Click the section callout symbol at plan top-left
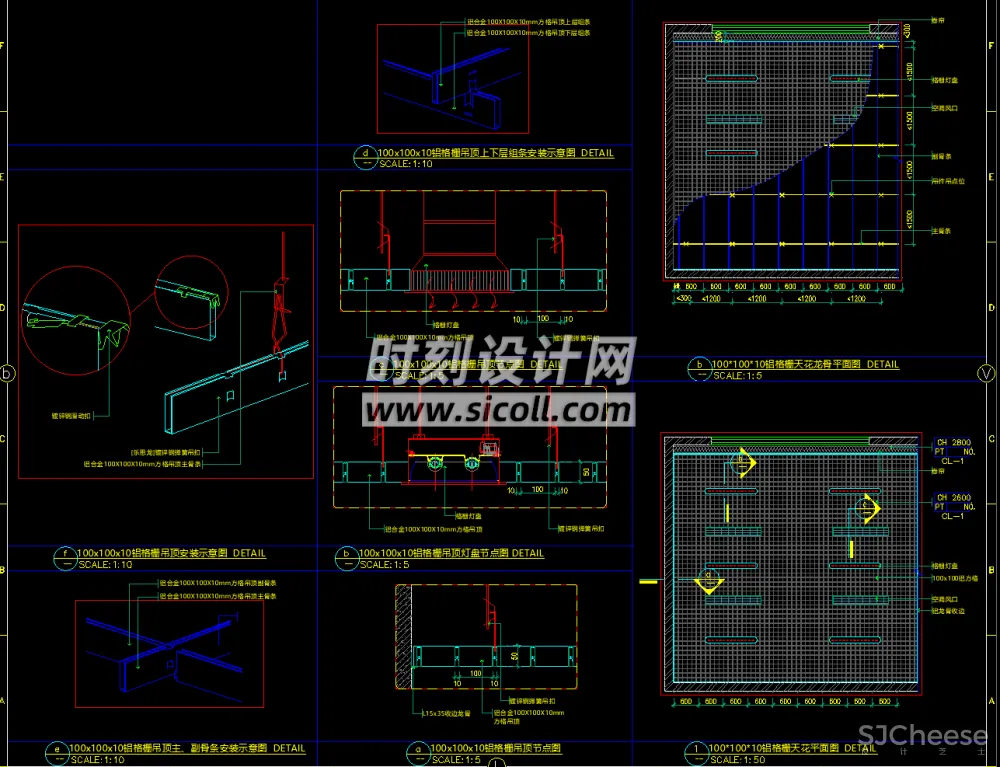Viewport: 1000px width, 767px height. click(740, 462)
